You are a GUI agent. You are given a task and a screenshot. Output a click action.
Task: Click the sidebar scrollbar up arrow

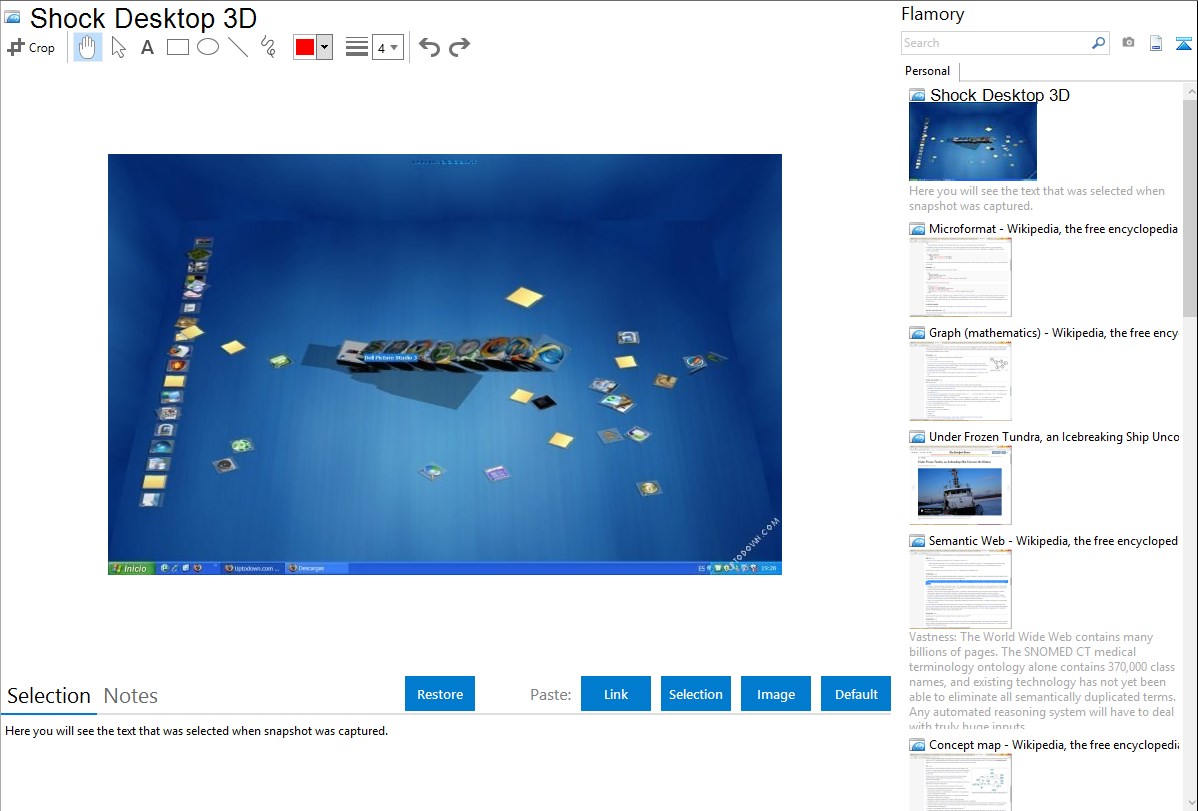click(1190, 91)
